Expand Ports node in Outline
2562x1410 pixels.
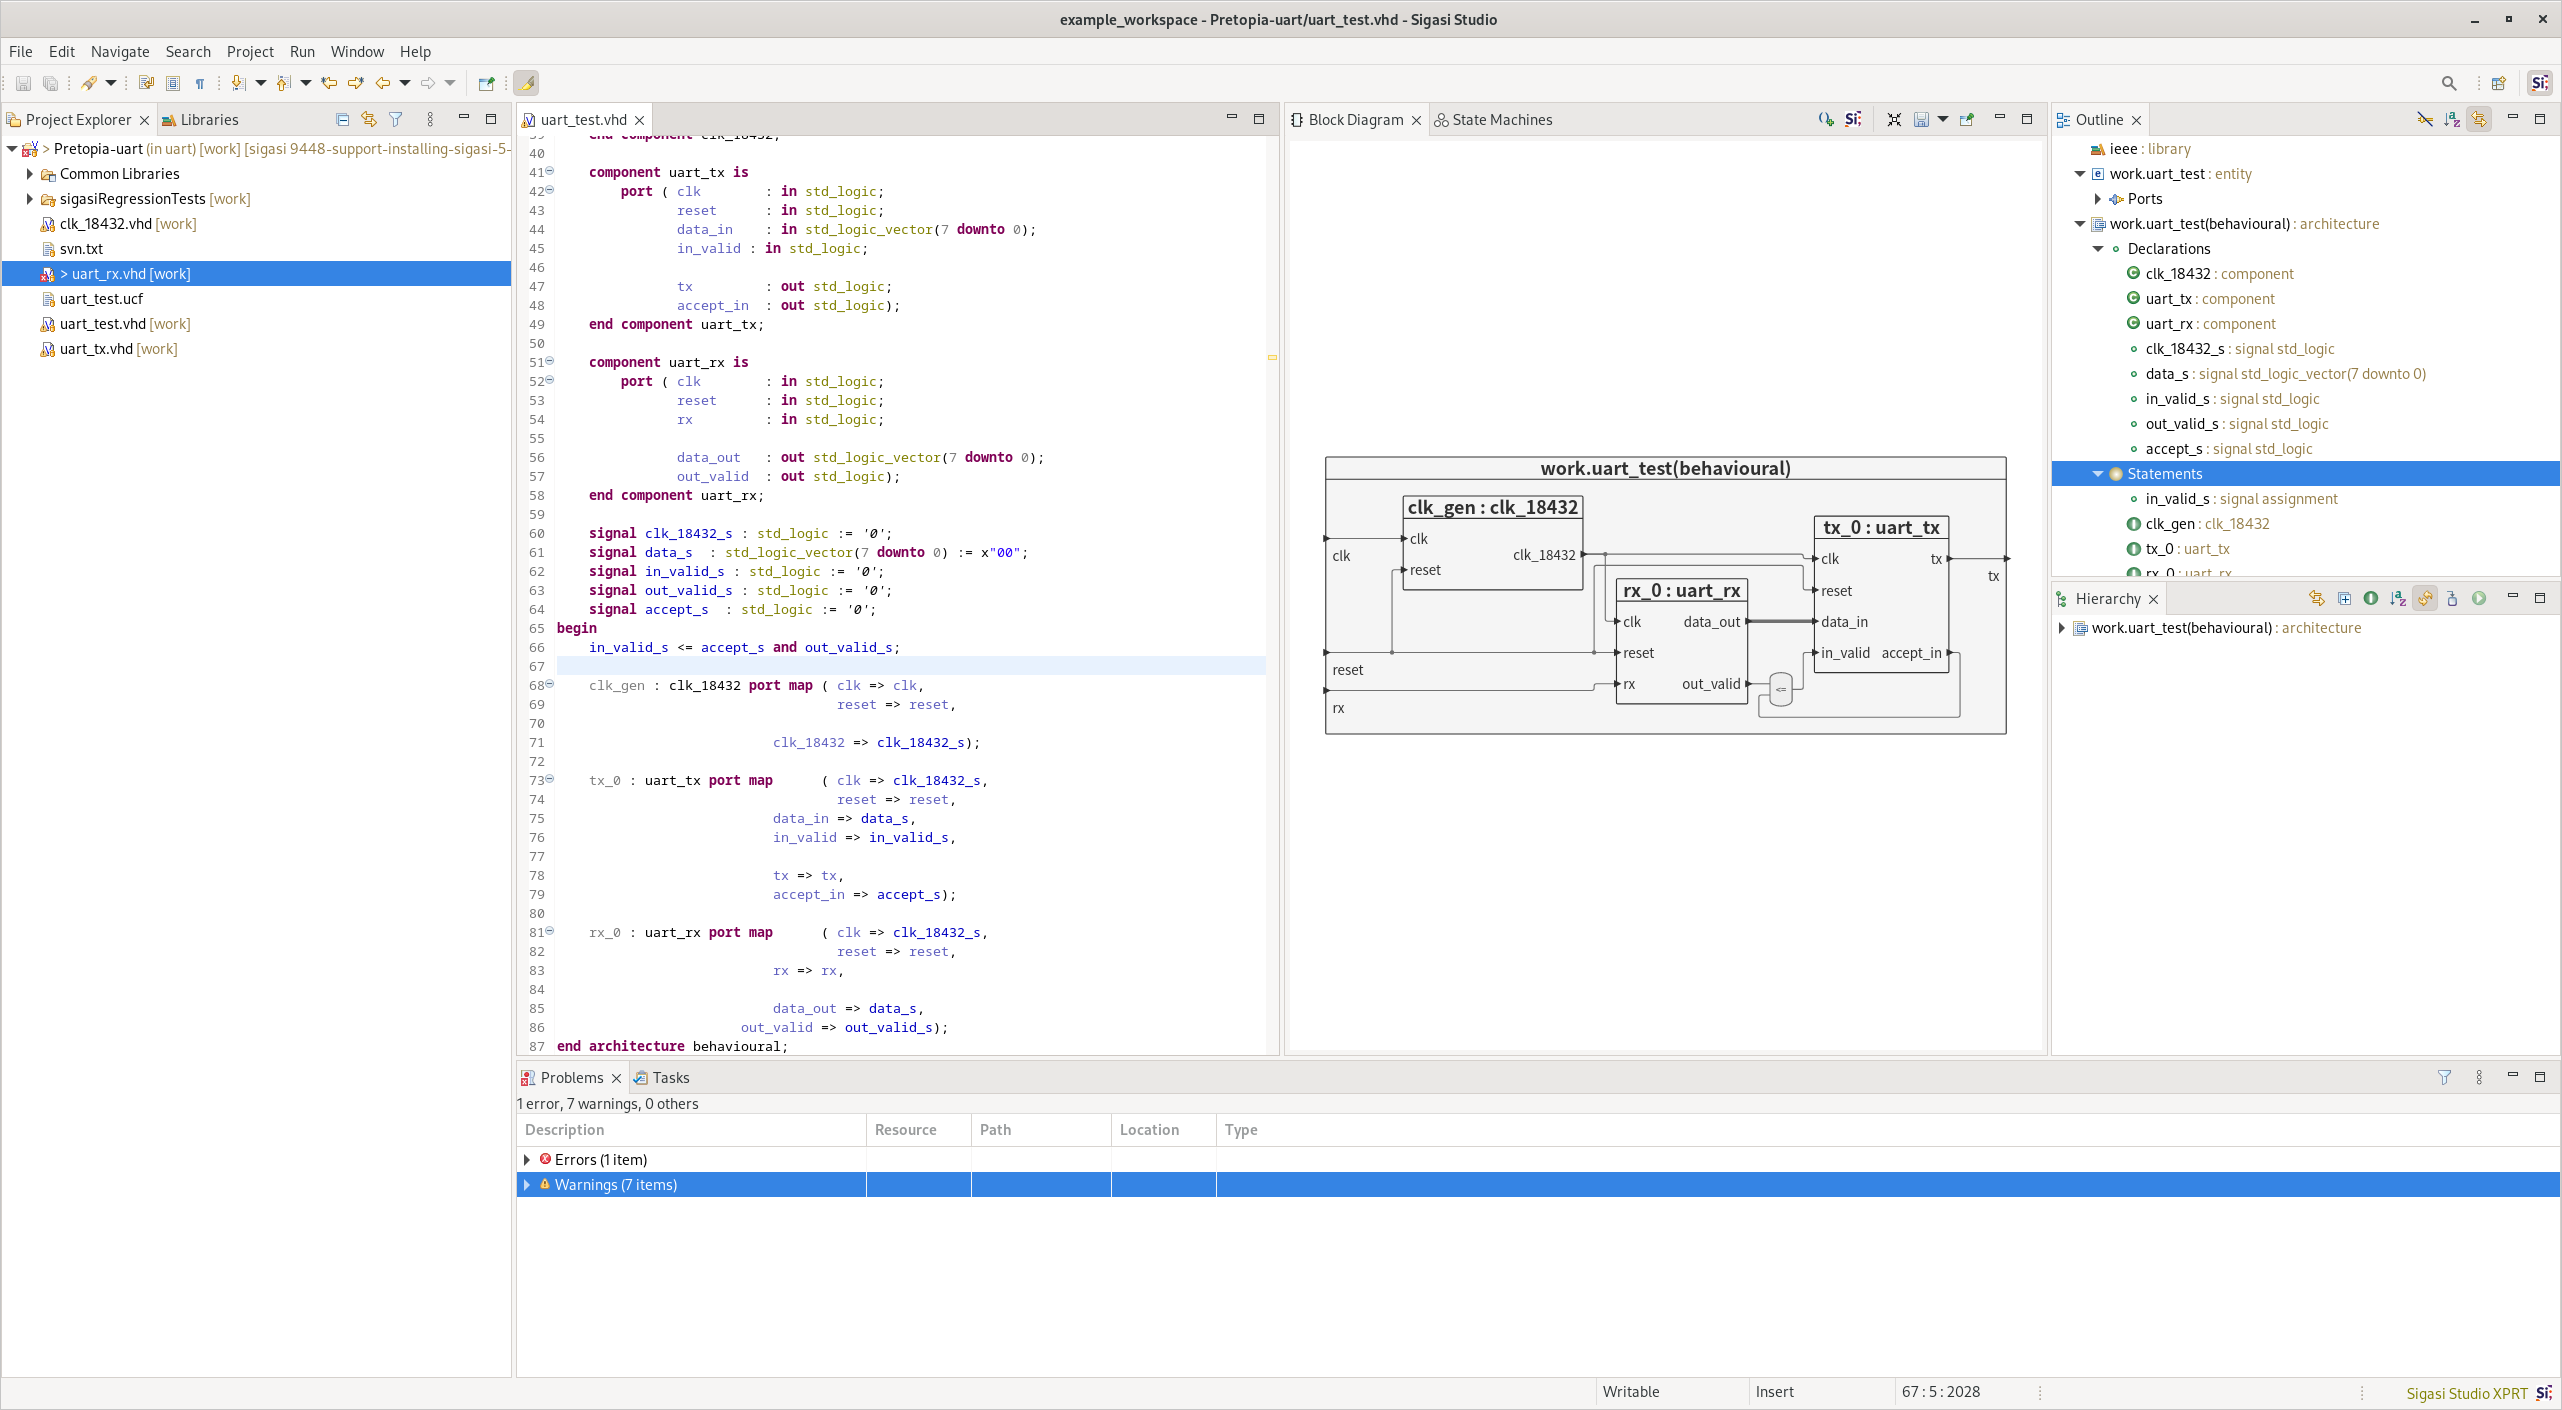pyautogui.click(x=2098, y=199)
